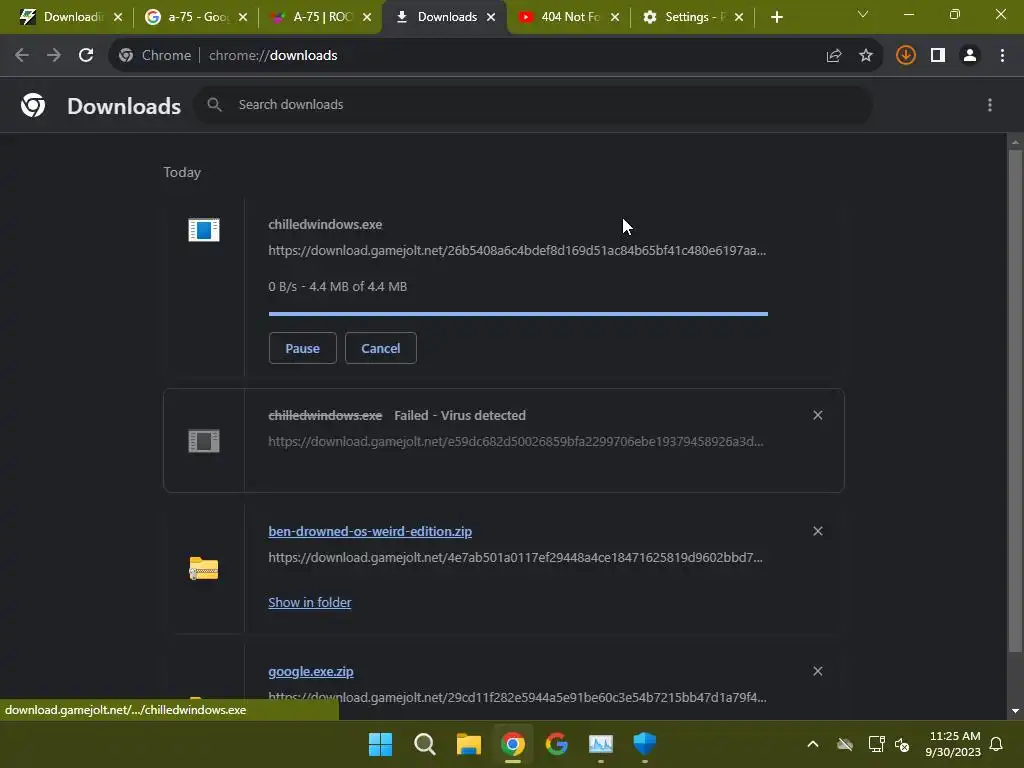This screenshot has width=1024, height=768.
Task: Remove google.exe.zip from the list
Action: pos(818,671)
